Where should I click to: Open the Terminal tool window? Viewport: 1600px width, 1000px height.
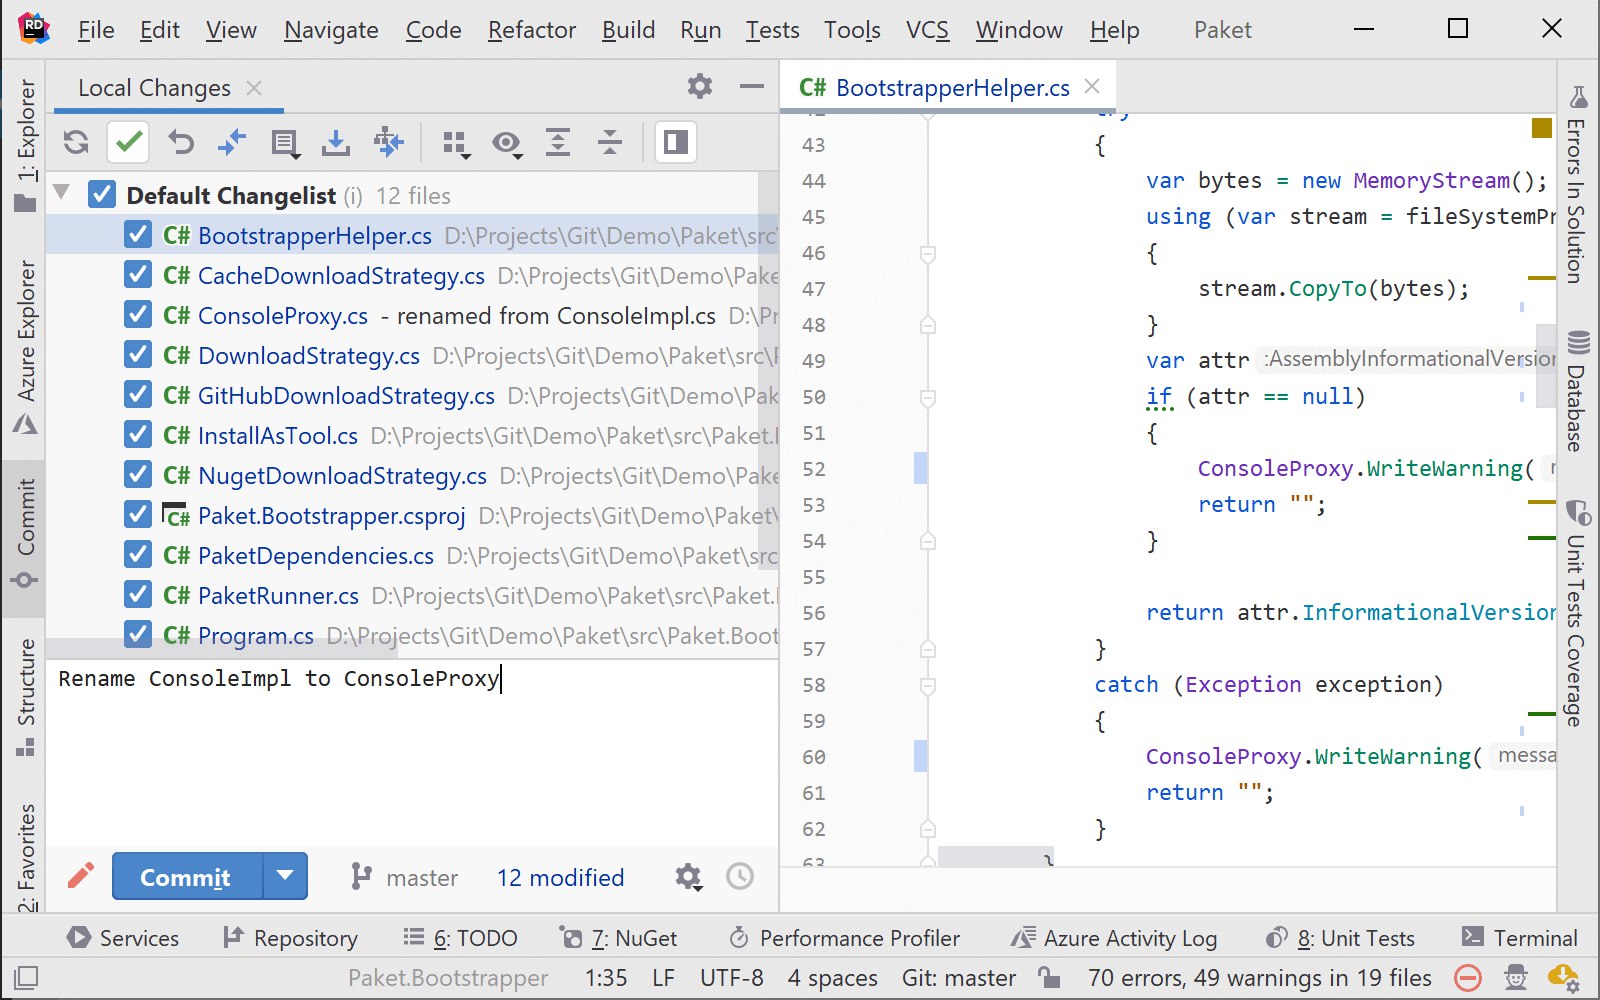tap(1520, 938)
